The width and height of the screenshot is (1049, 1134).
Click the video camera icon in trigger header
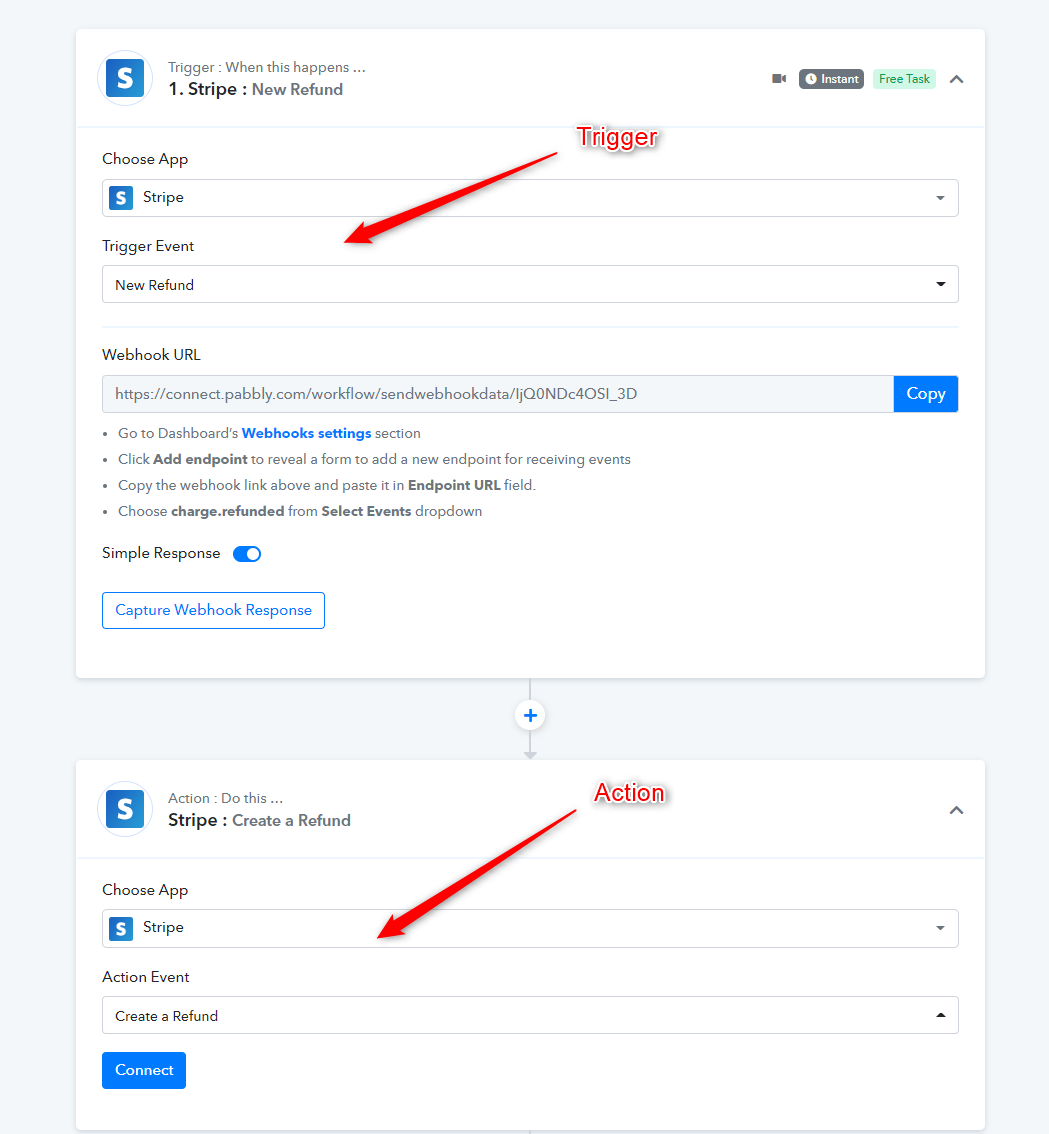click(779, 79)
